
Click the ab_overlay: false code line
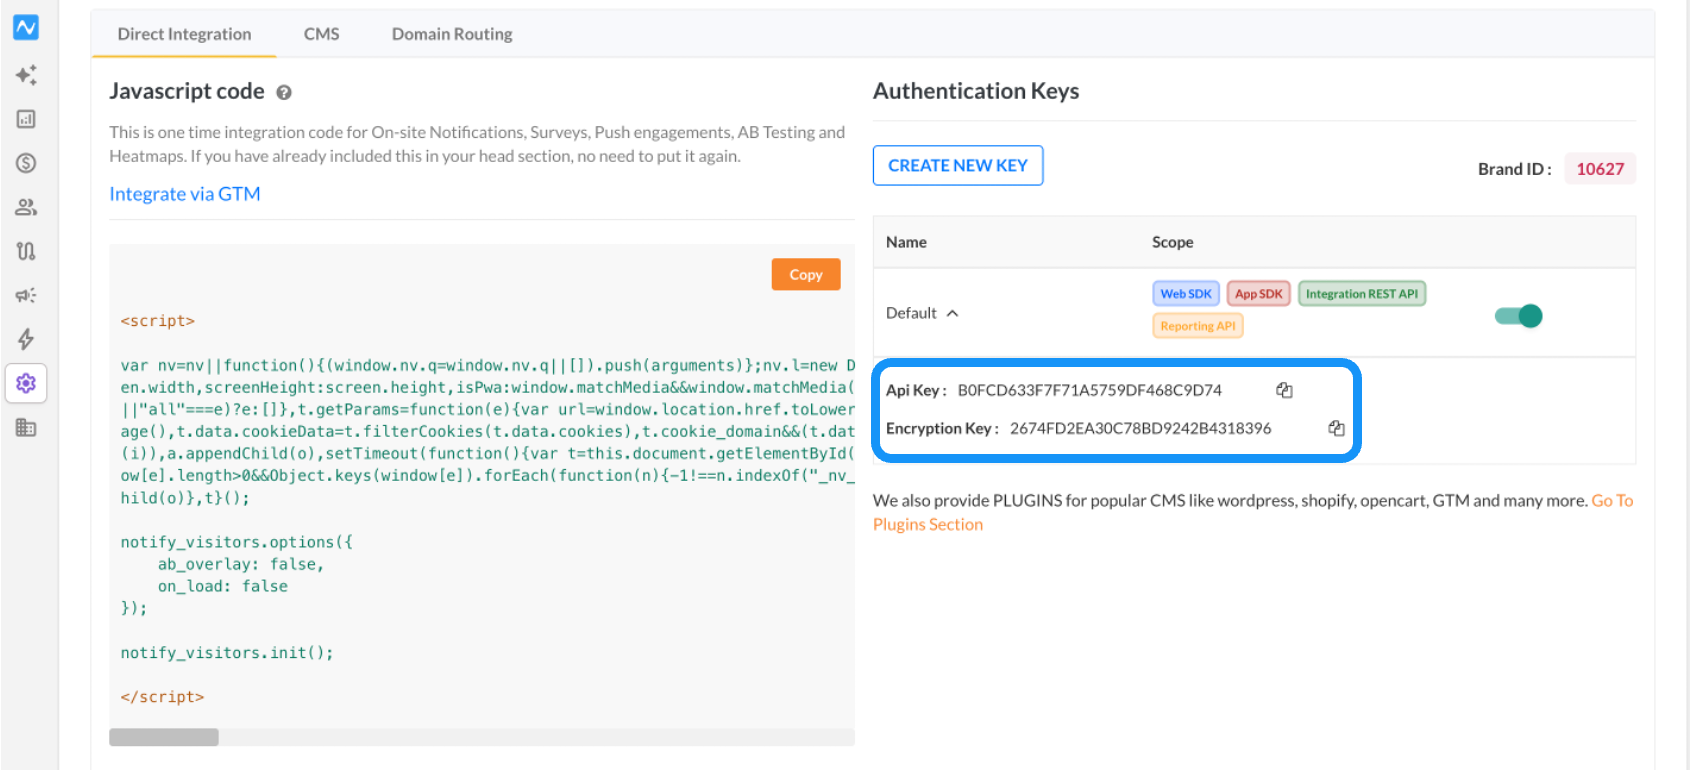241,564
